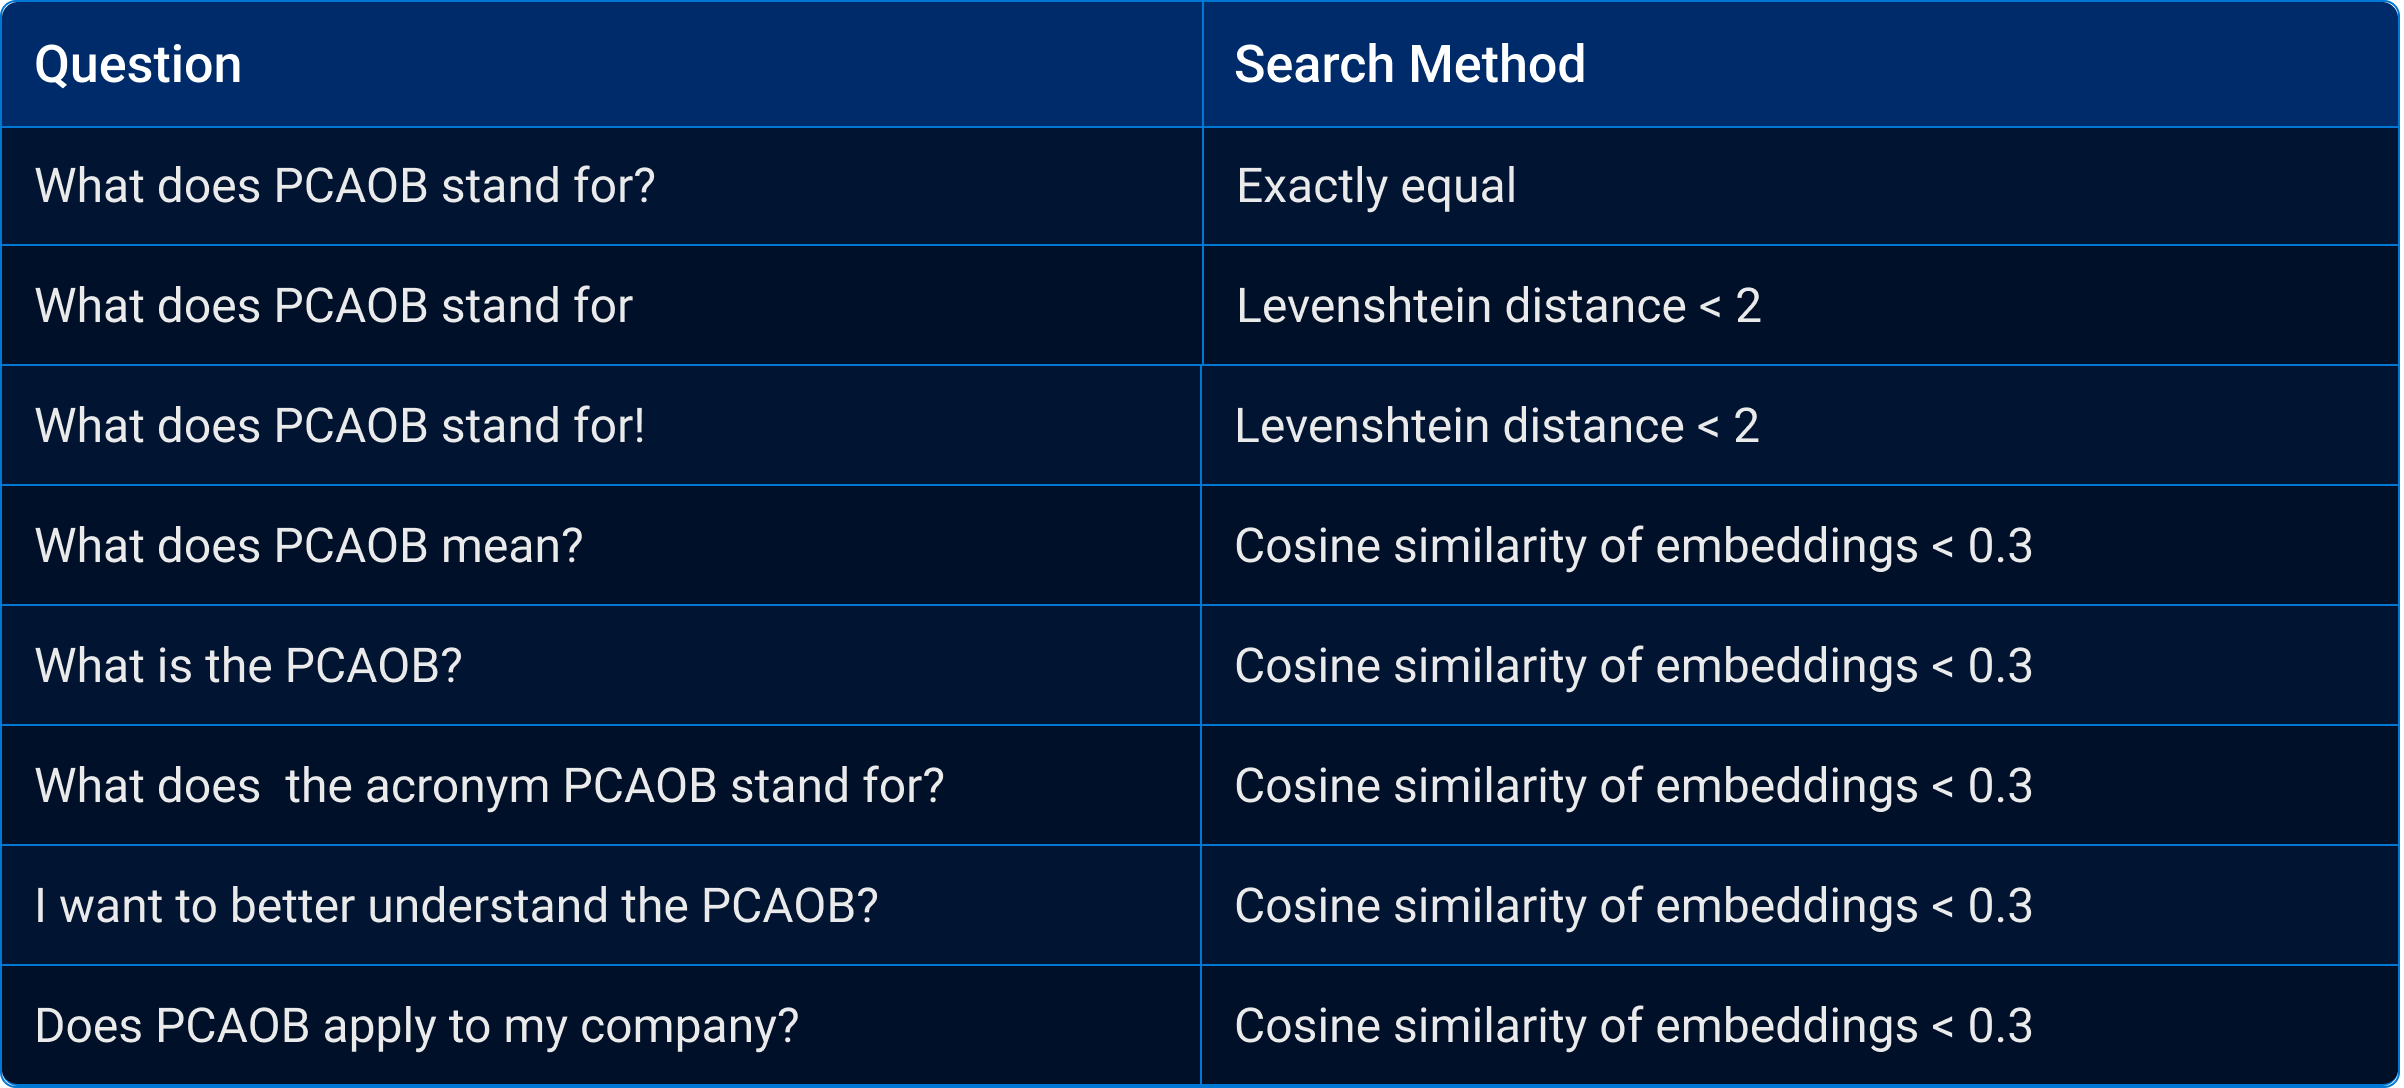Click Cosine similarity cell for 'better understand' row
Image resolution: width=2404 pixels, height=1088 pixels.
[1800, 906]
